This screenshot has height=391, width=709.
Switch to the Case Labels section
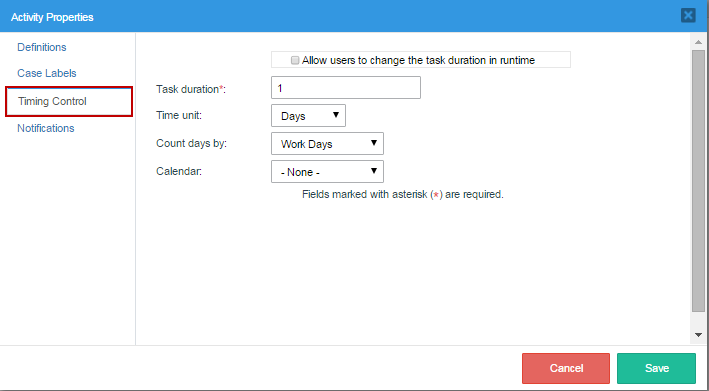47,73
